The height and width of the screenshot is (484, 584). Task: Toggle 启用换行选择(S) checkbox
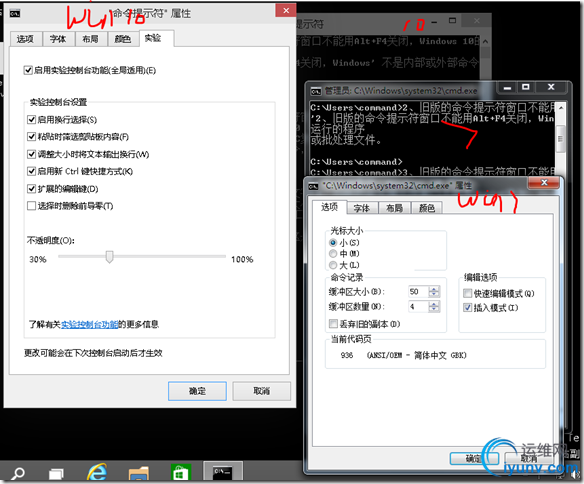click(x=31, y=120)
